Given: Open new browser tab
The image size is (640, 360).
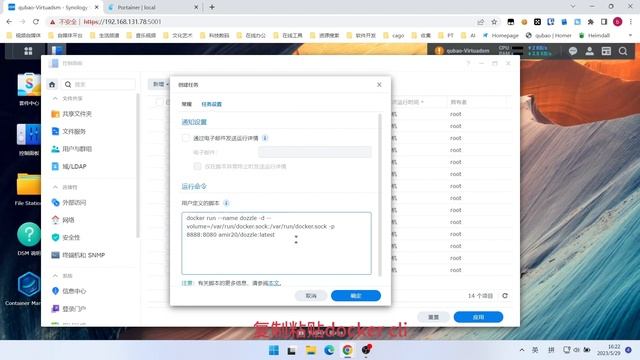Looking at the screenshot, I should click(x=212, y=7).
